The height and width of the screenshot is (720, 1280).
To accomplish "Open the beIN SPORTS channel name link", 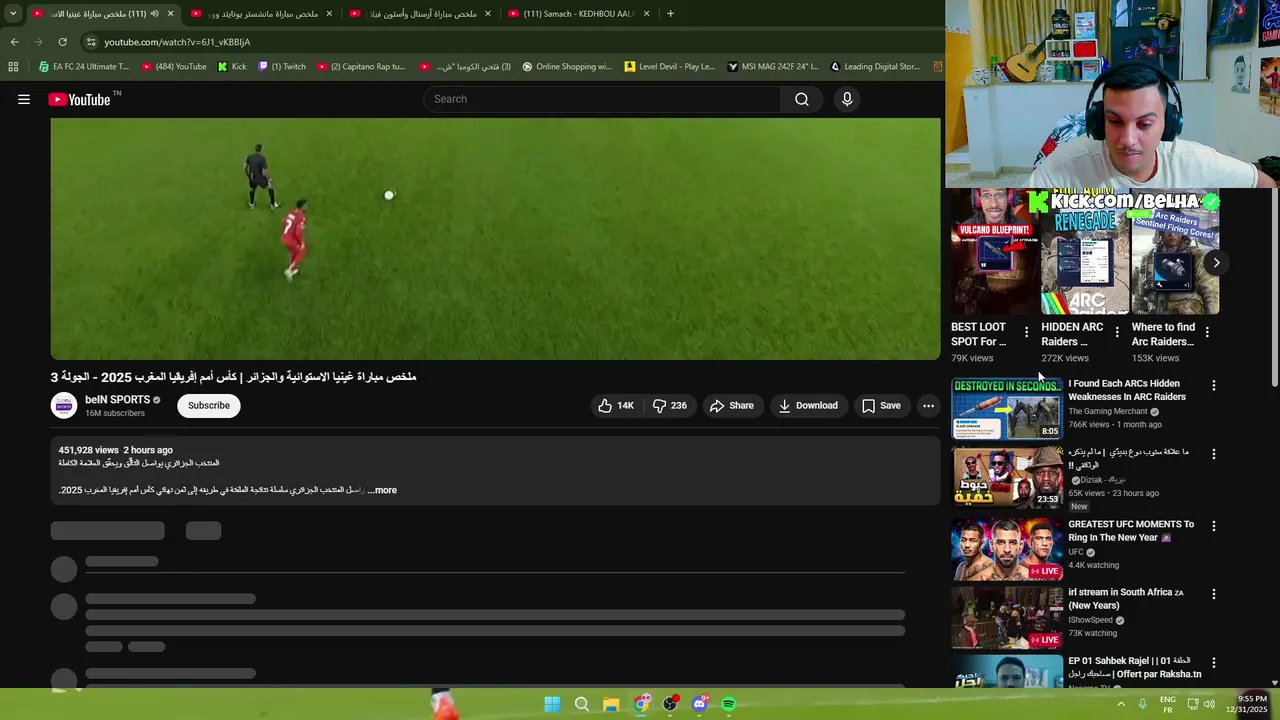I will click(117, 399).
